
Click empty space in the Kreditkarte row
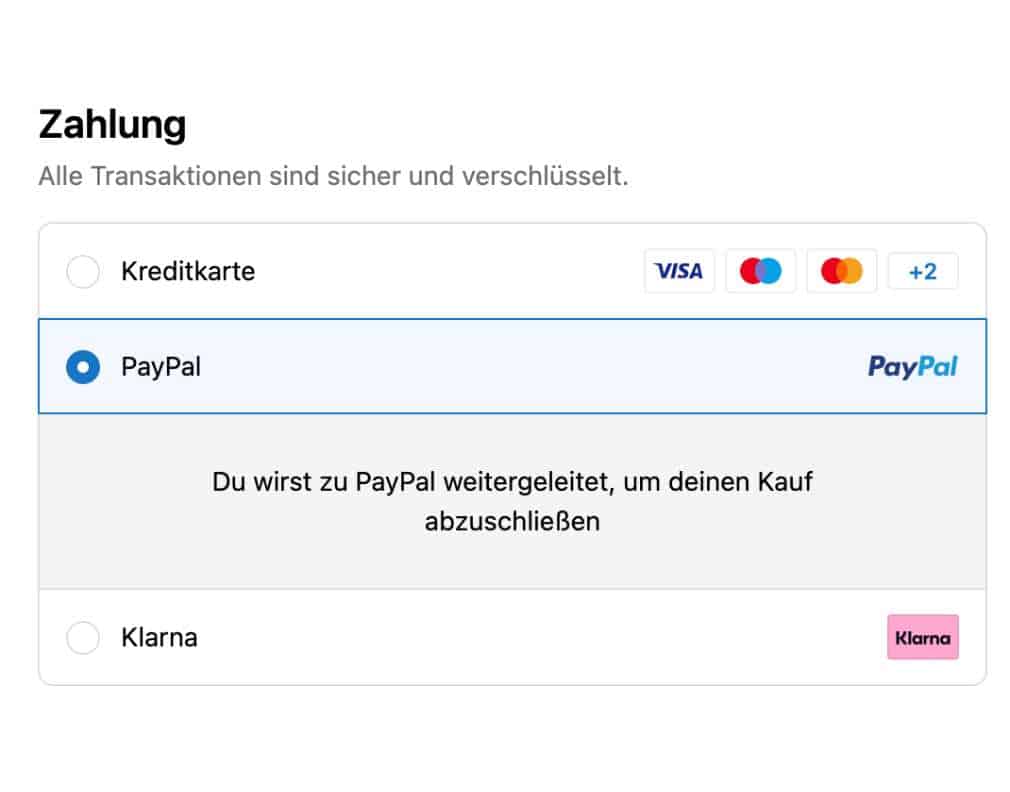click(450, 271)
